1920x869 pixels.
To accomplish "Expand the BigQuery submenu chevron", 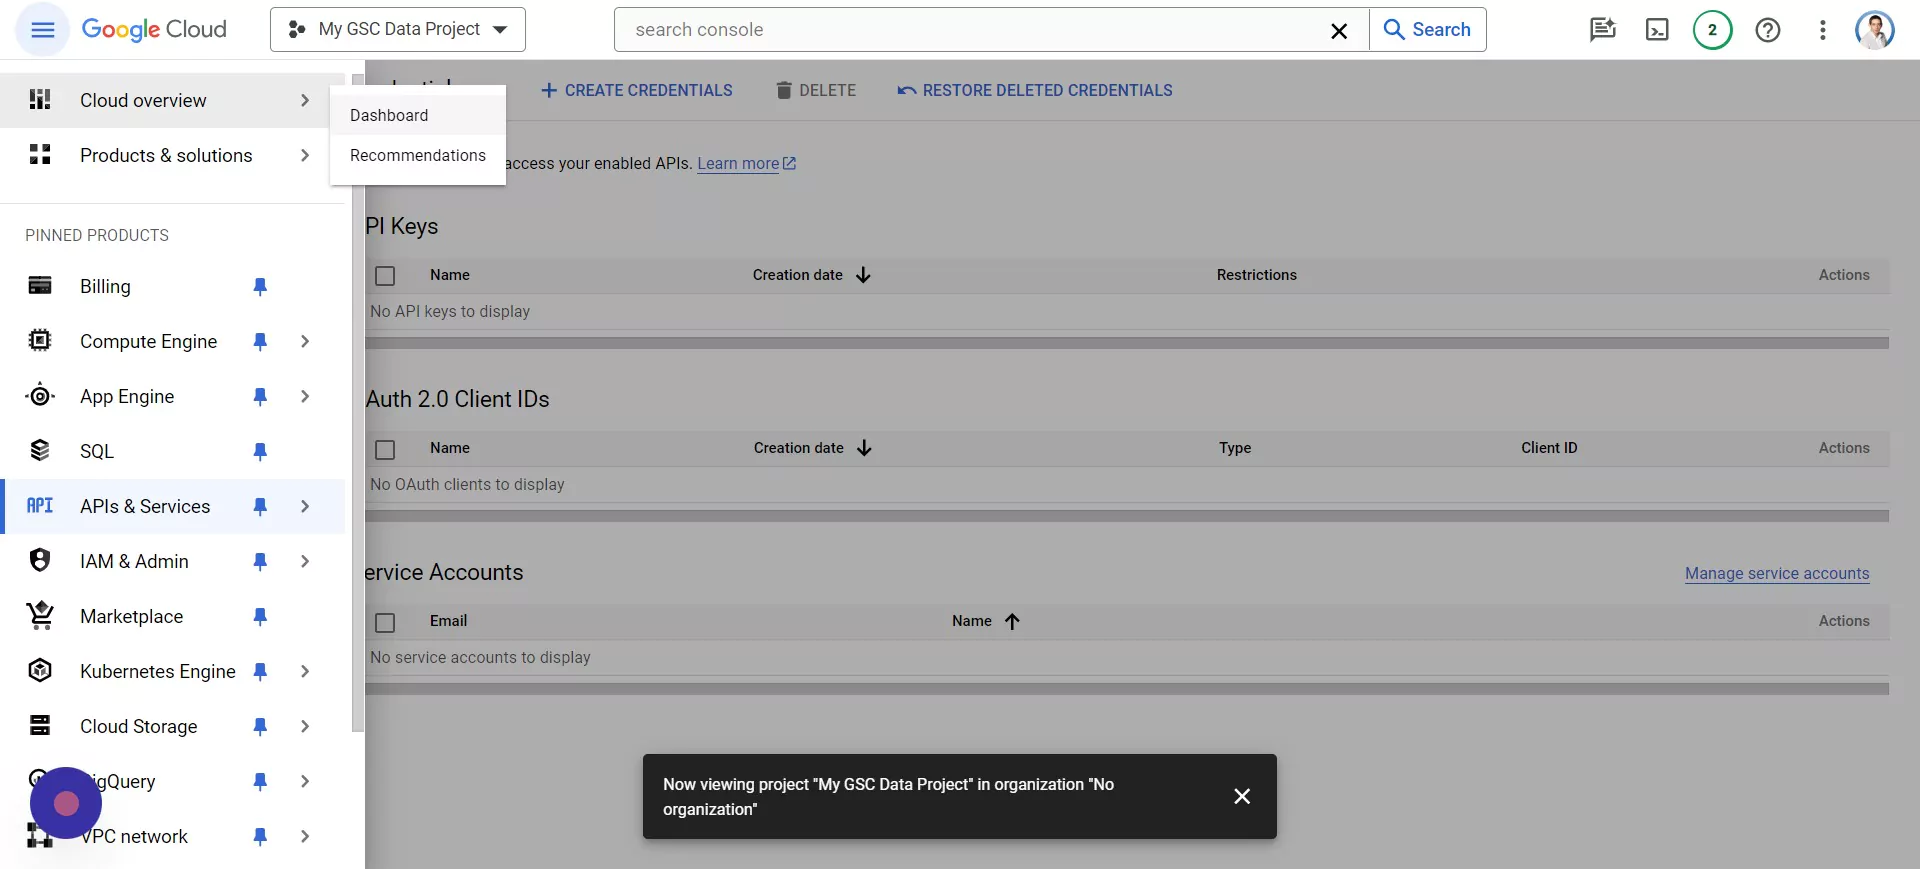I will [x=305, y=781].
